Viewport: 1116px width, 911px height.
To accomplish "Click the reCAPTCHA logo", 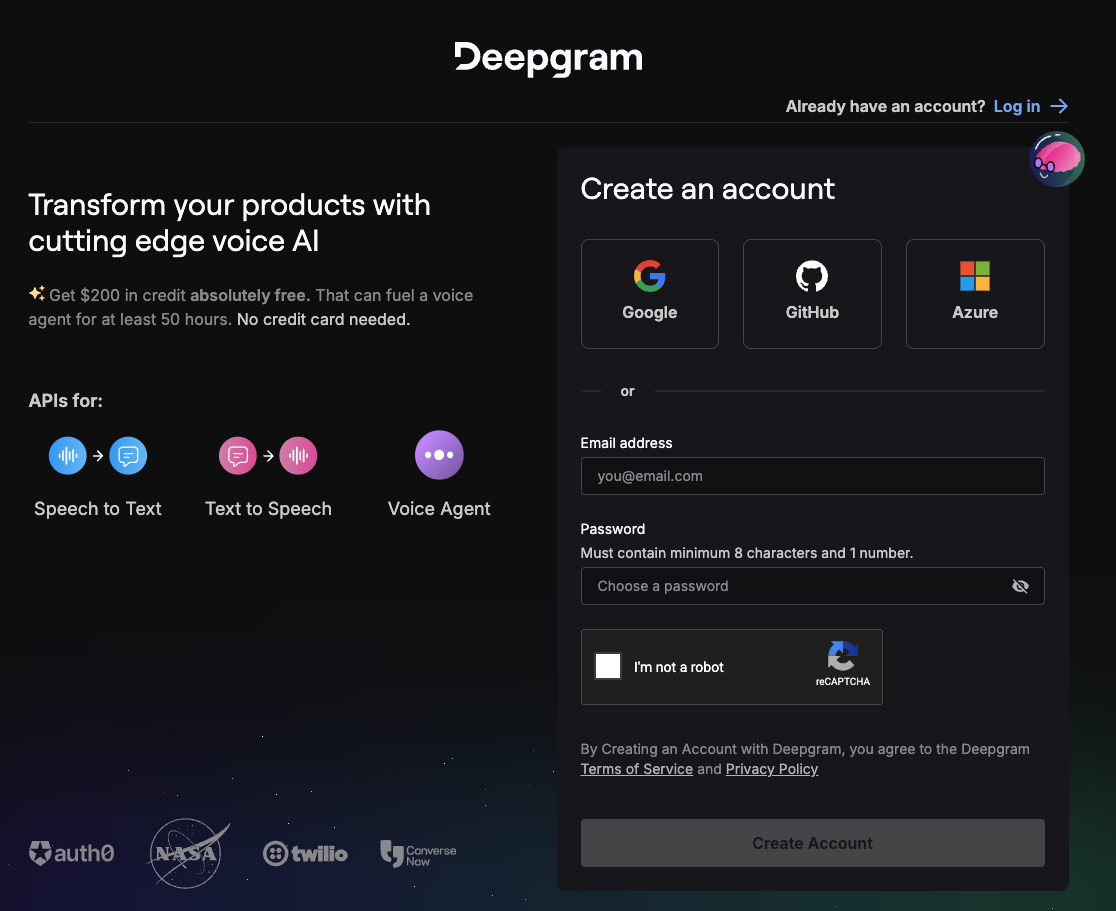I will click(843, 655).
